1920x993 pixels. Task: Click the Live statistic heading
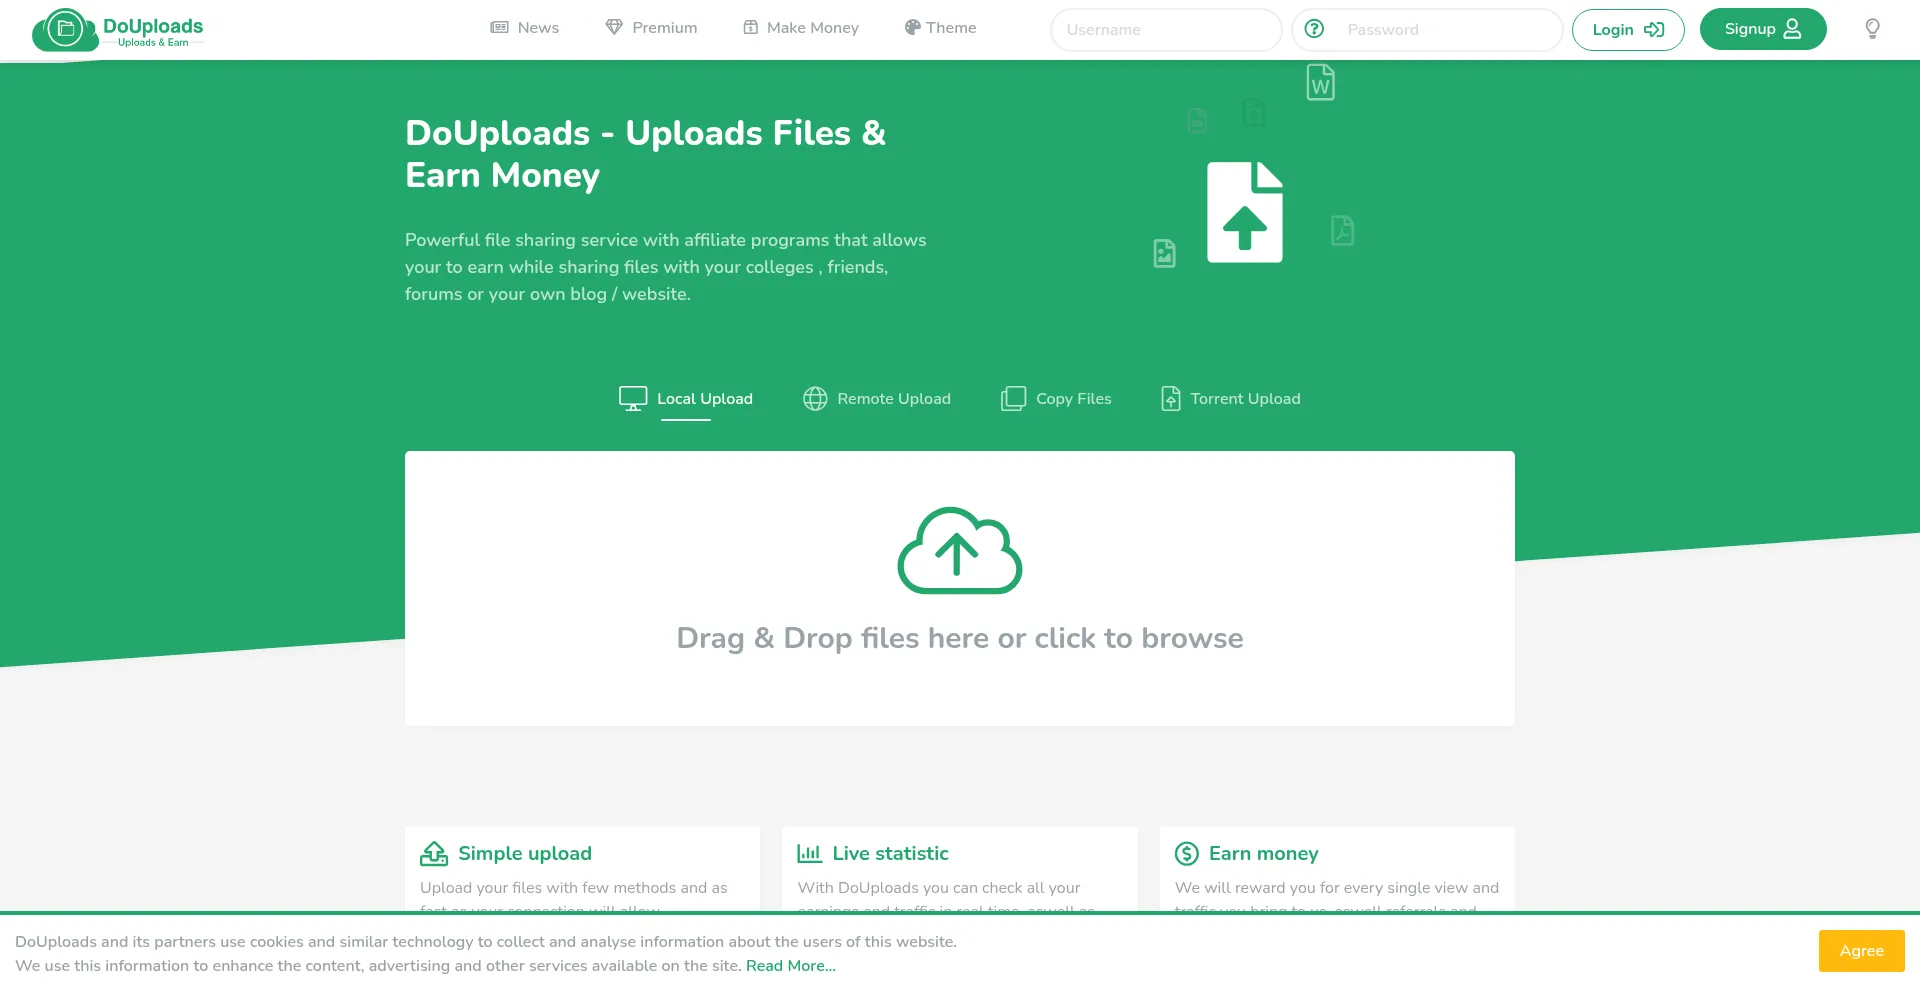890,853
